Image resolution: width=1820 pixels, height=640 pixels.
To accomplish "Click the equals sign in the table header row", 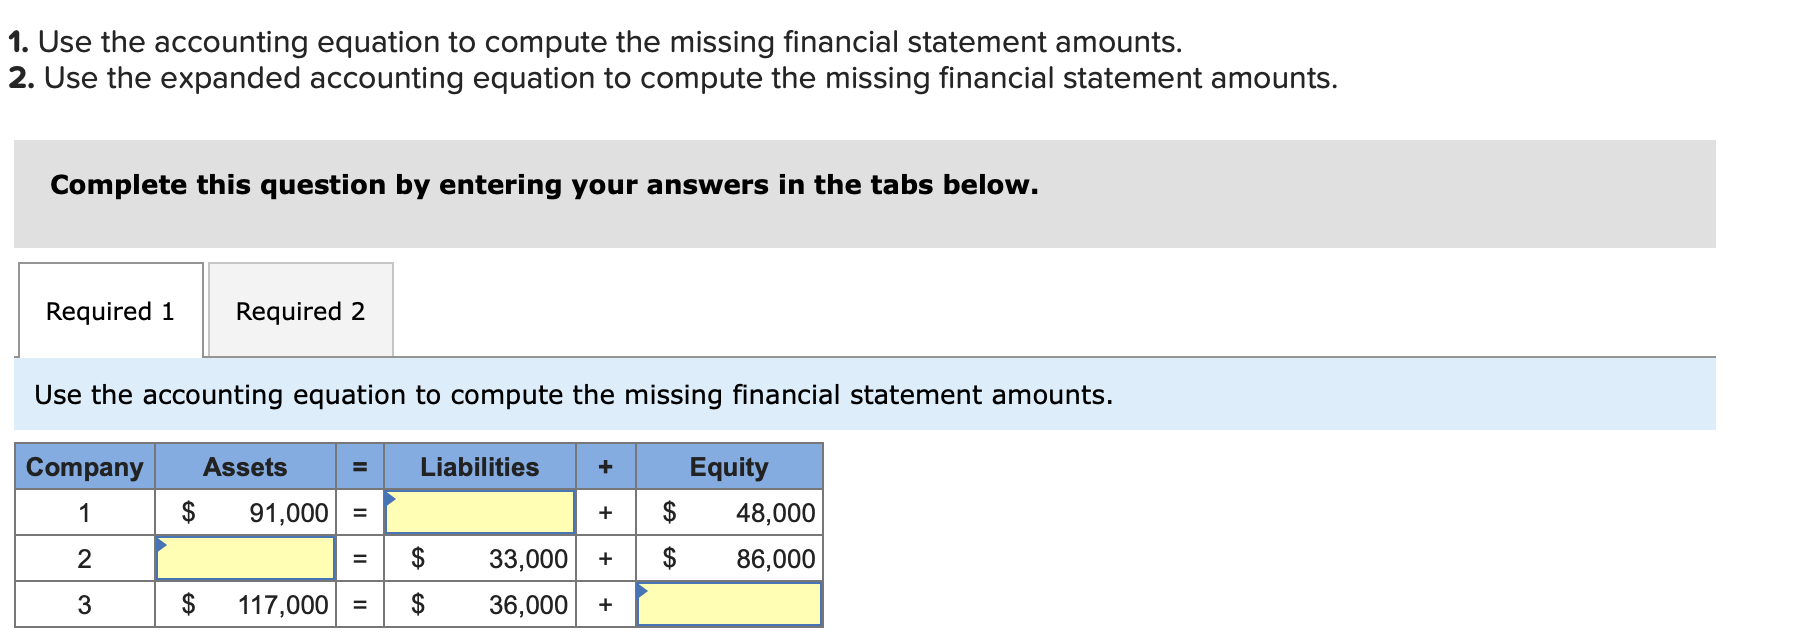I will [x=359, y=466].
